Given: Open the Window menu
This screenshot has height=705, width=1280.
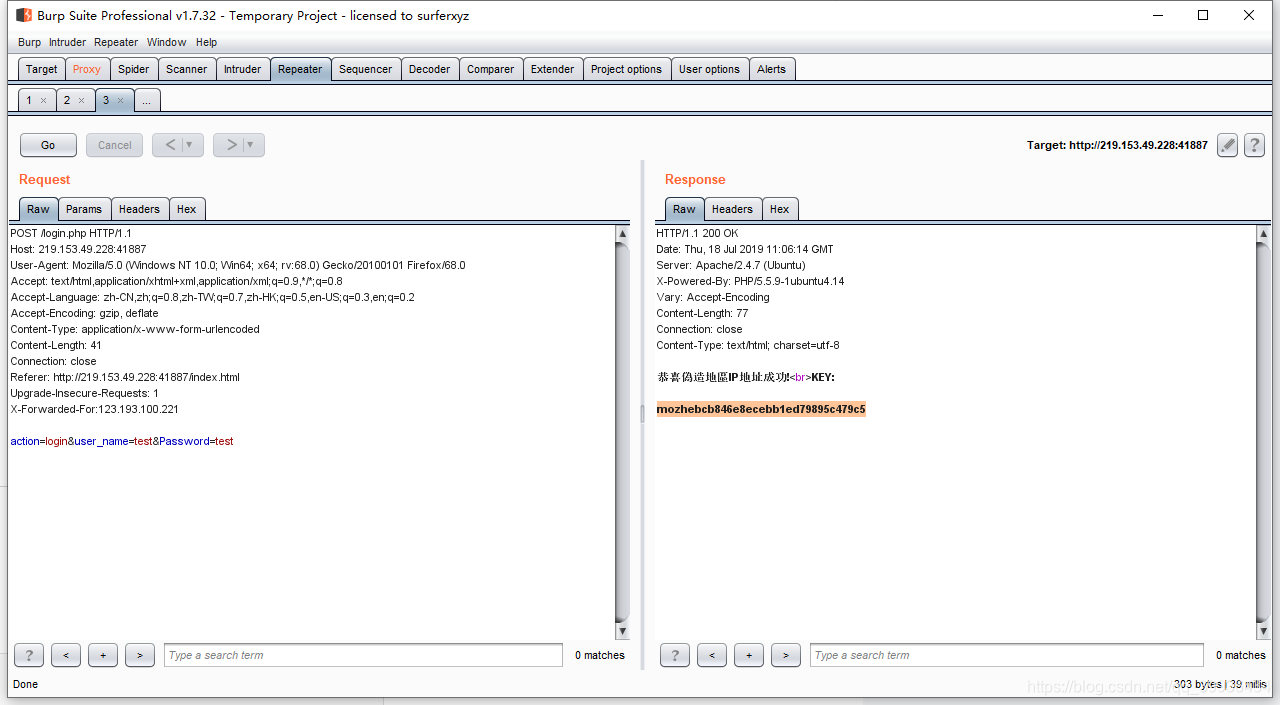Looking at the screenshot, I should (x=167, y=42).
